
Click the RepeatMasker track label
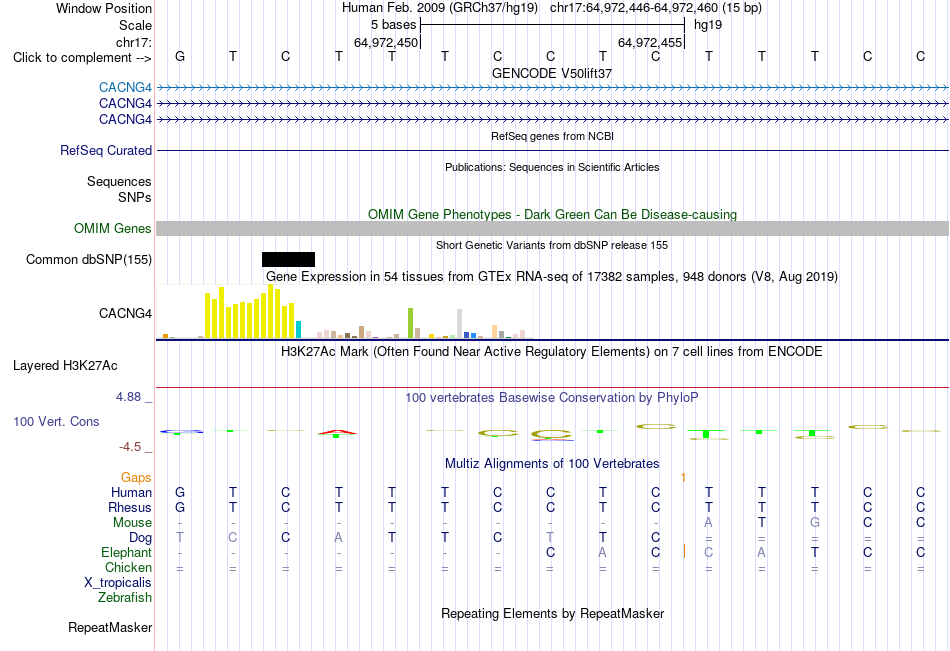[110, 627]
